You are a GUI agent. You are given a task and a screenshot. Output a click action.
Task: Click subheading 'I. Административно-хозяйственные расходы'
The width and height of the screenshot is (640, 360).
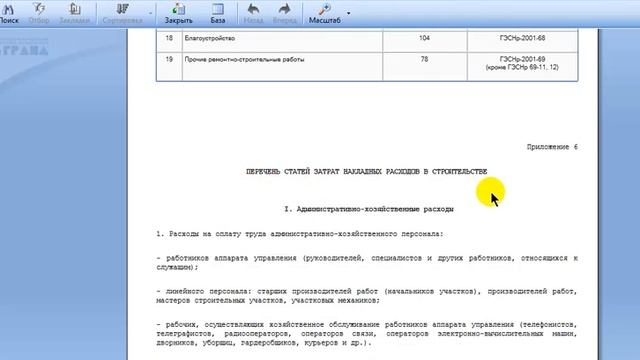pyautogui.click(x=369, y=209)
